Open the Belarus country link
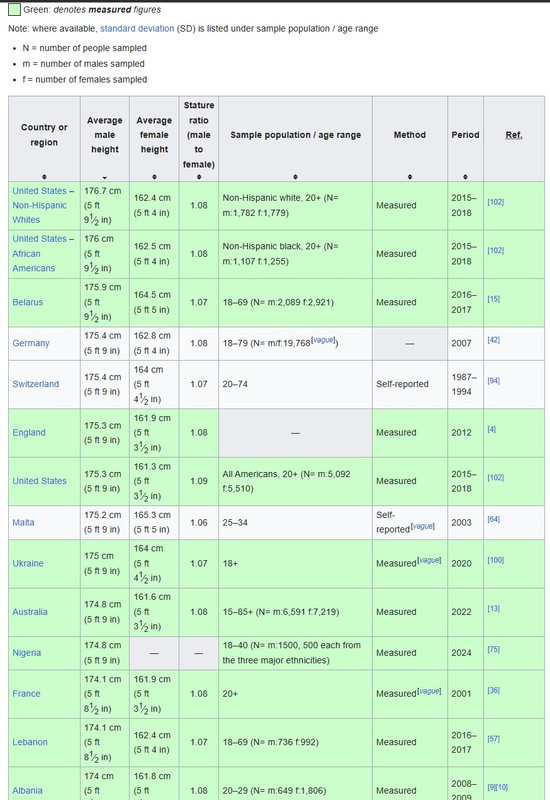This screenshot has height=800, width=550. pyautogui.click(x=28, y=302)
